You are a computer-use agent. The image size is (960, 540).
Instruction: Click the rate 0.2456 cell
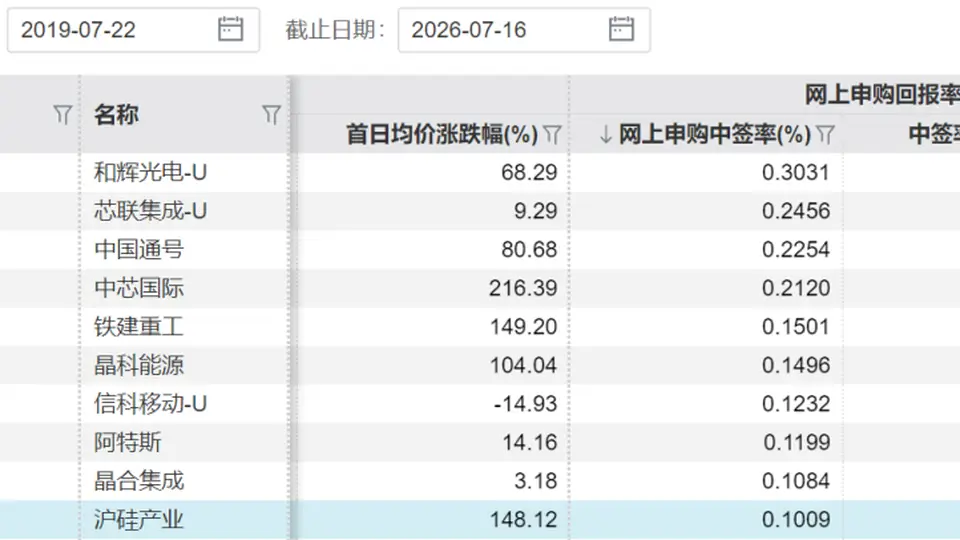tap(796, 211)
